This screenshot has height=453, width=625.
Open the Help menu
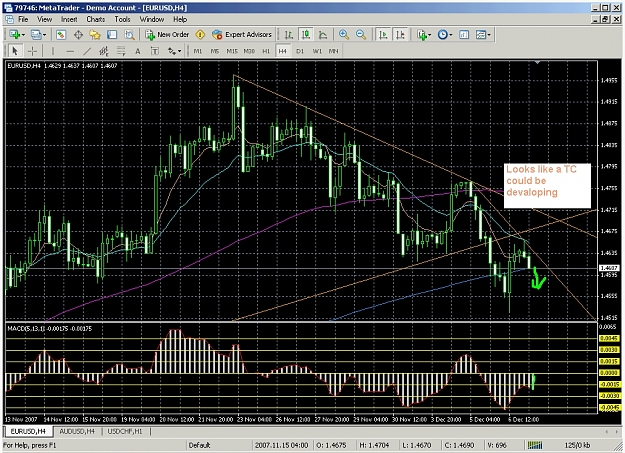(180, 19)
